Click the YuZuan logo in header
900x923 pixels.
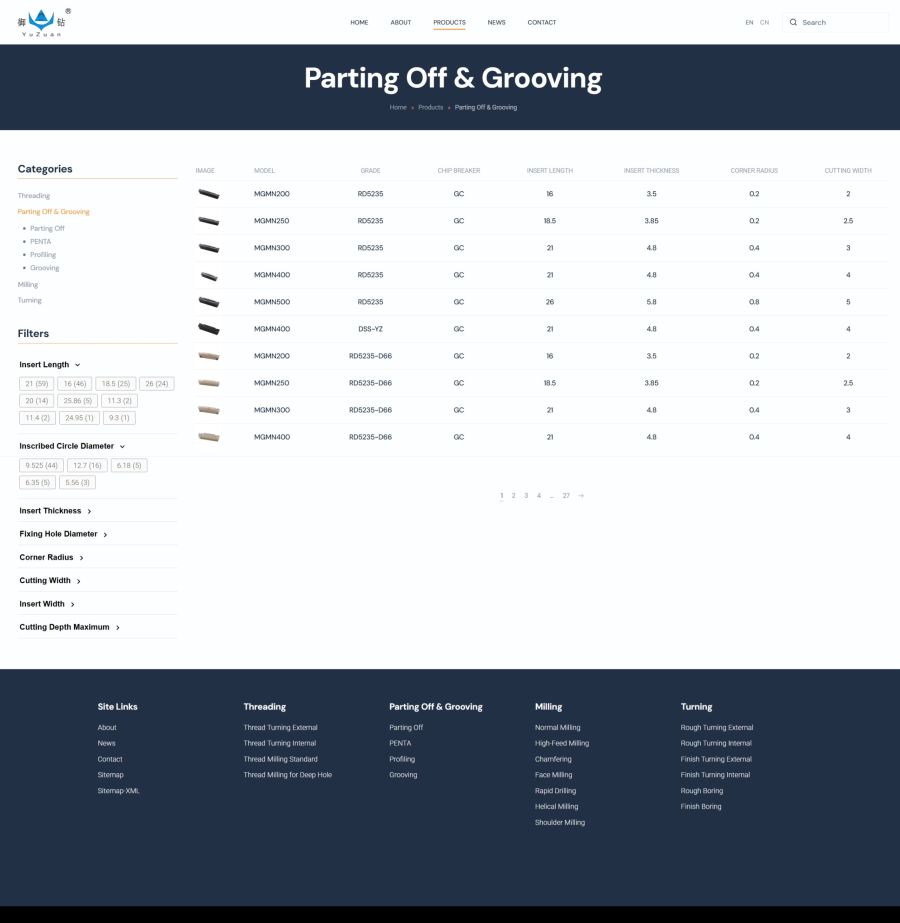tap(43, 22)
